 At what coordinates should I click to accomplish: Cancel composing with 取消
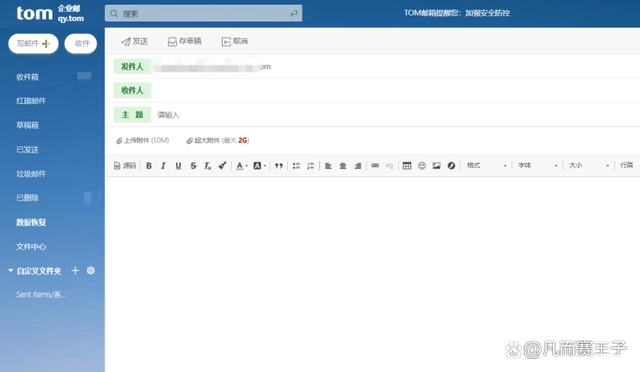235,41
